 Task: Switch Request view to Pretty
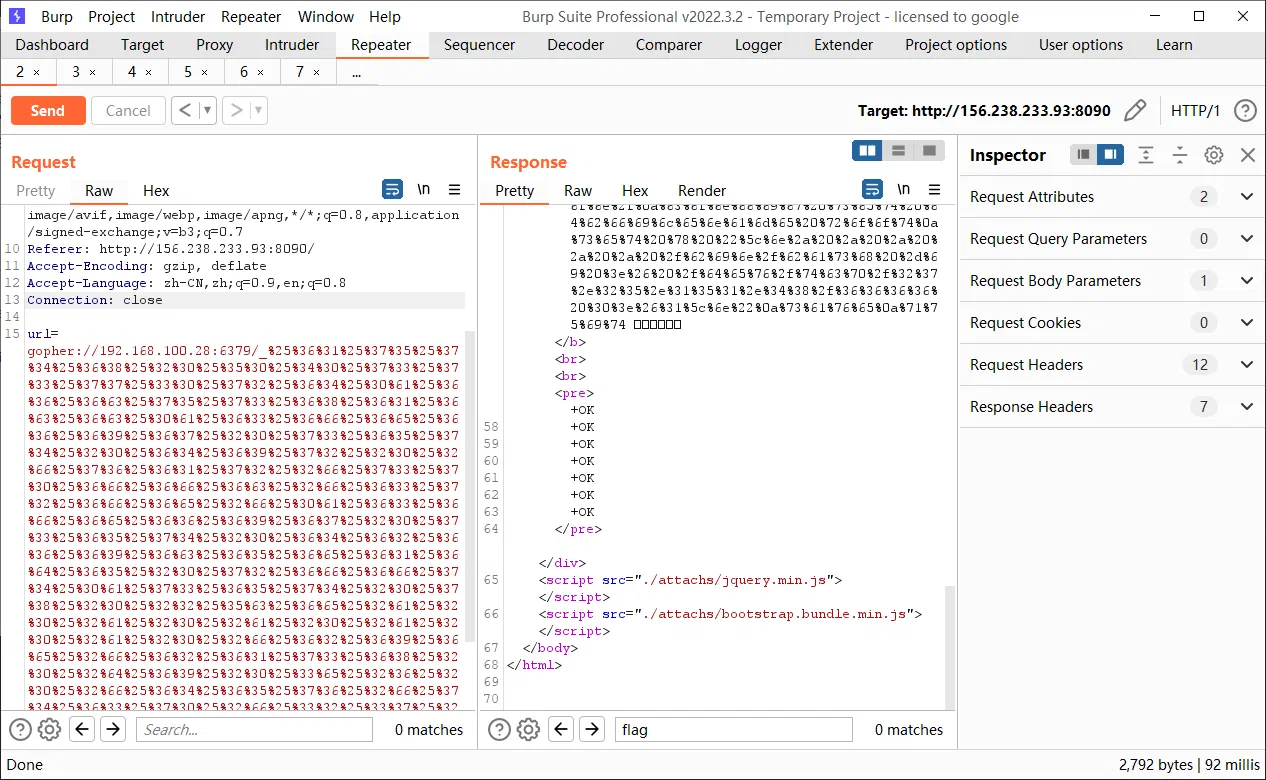(36, 190)
